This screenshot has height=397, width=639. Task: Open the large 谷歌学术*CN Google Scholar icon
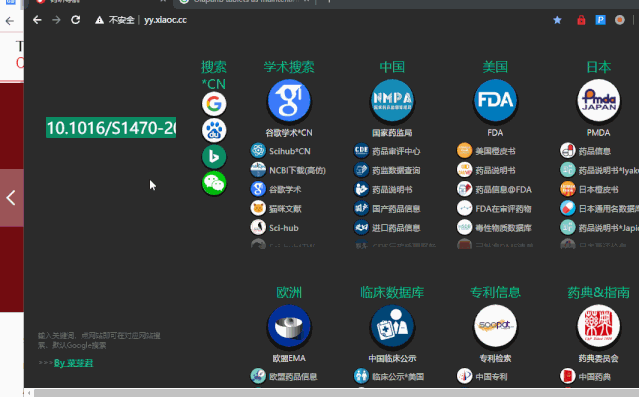pyautogui.click(x=289, y=101)
